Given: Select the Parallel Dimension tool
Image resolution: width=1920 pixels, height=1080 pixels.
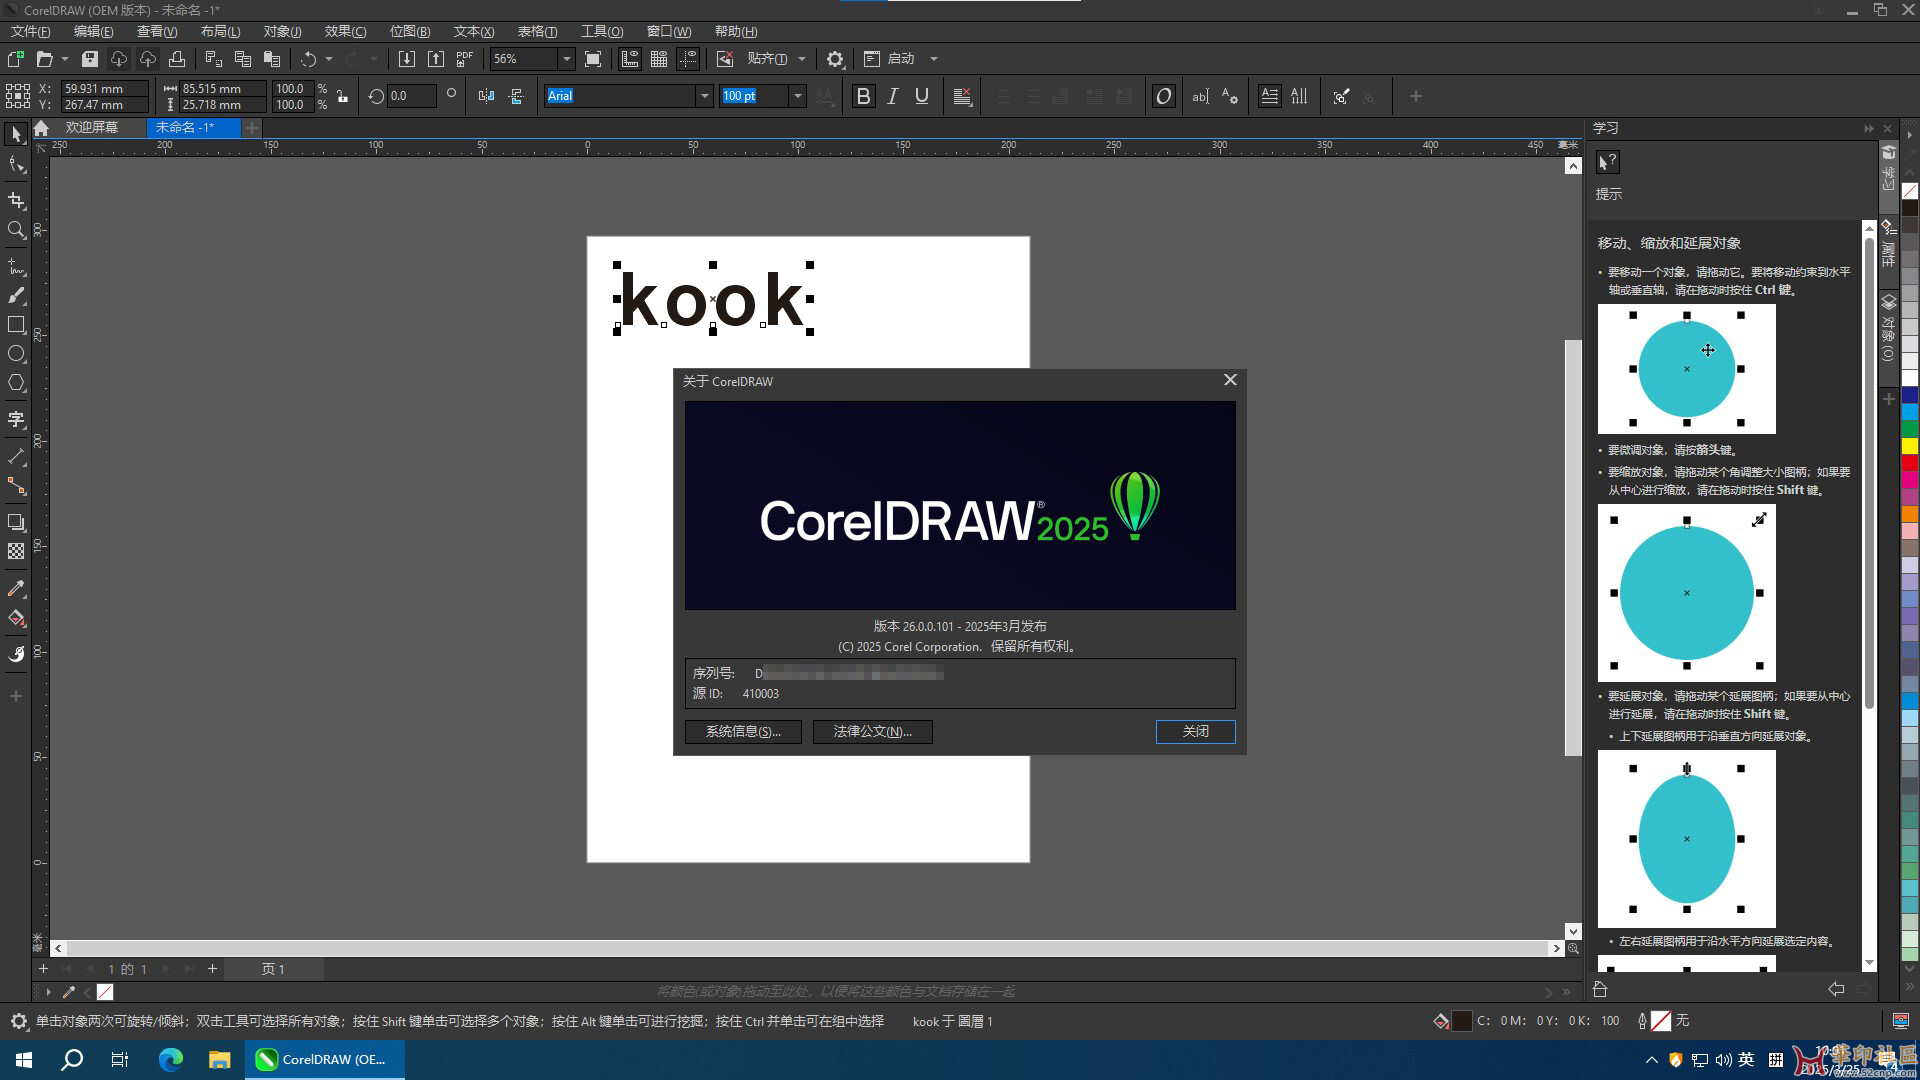Looking at the screenshot, I should click(x=16, y=457).
